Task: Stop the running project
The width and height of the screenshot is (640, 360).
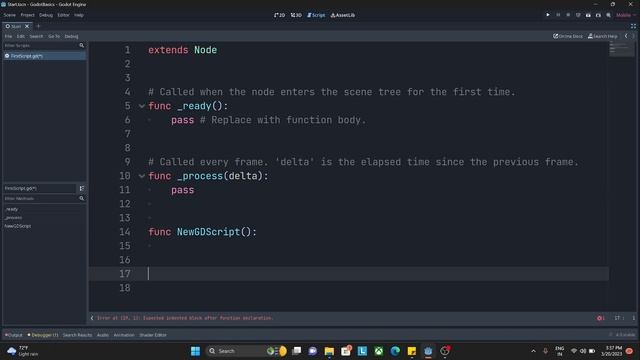Action: (568, 15)
